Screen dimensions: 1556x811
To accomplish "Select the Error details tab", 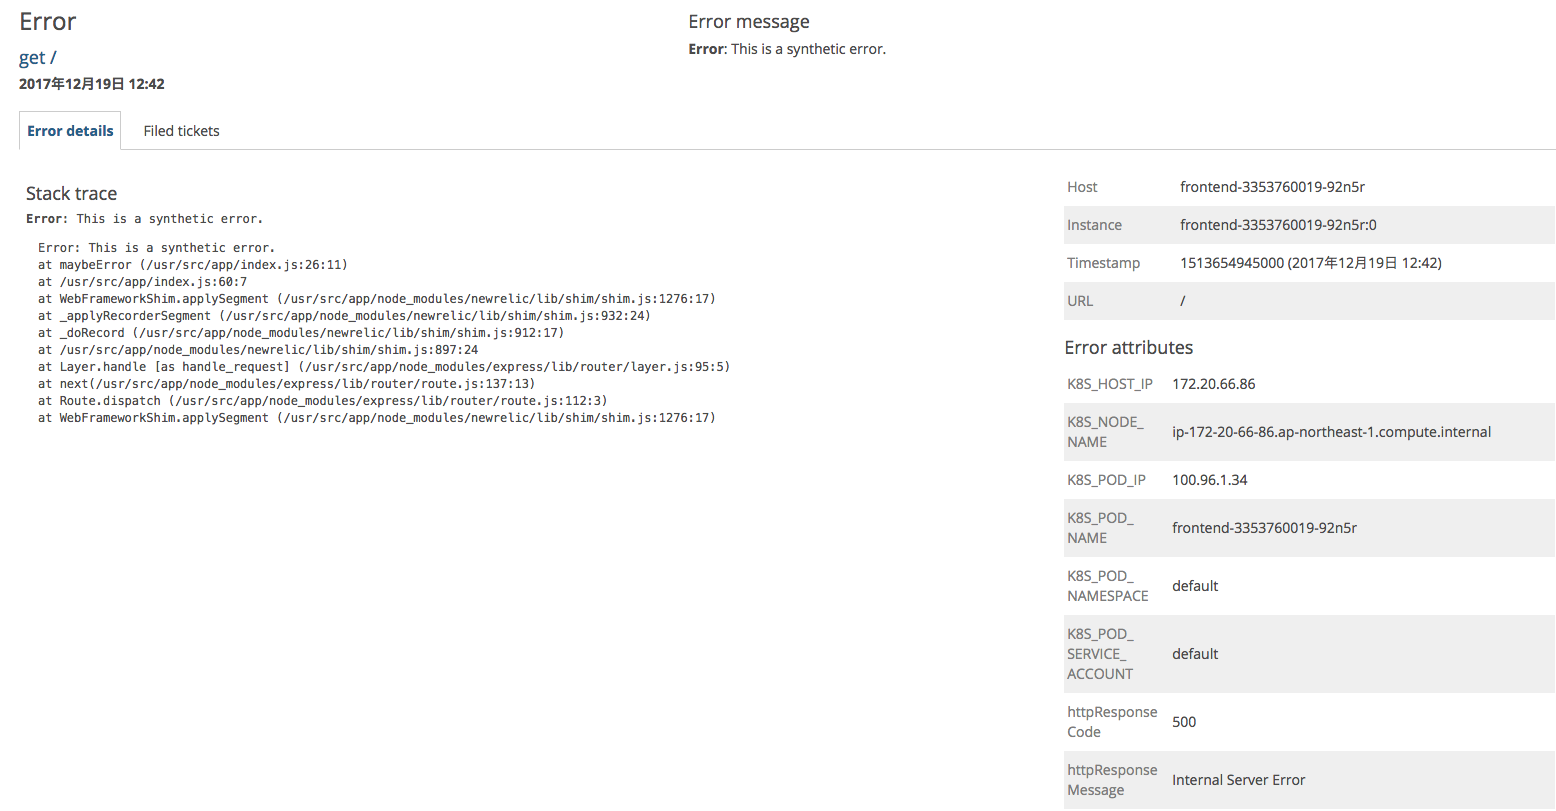I will [70, 131].
